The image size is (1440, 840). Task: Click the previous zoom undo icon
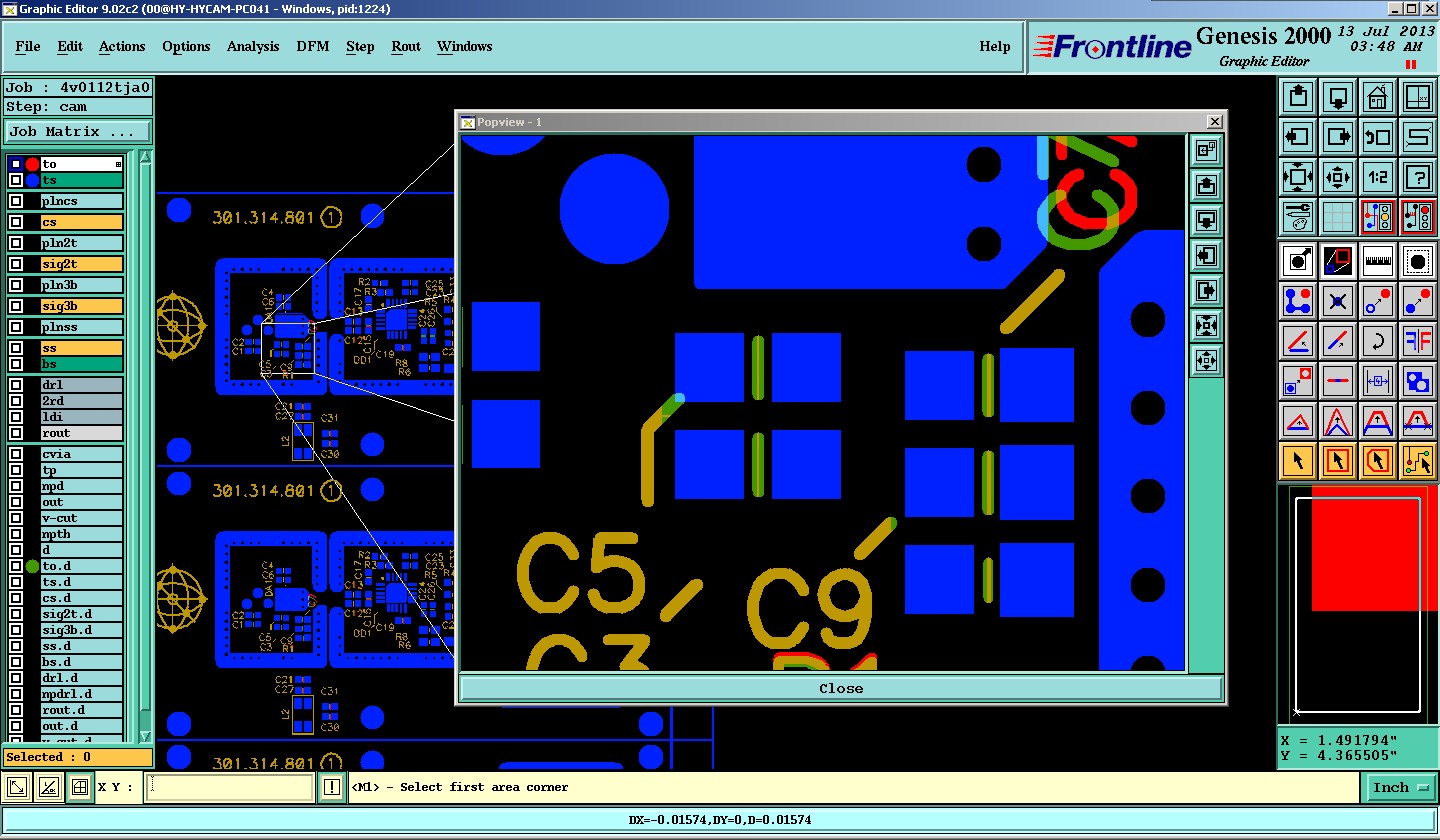tap(1378, 137)
